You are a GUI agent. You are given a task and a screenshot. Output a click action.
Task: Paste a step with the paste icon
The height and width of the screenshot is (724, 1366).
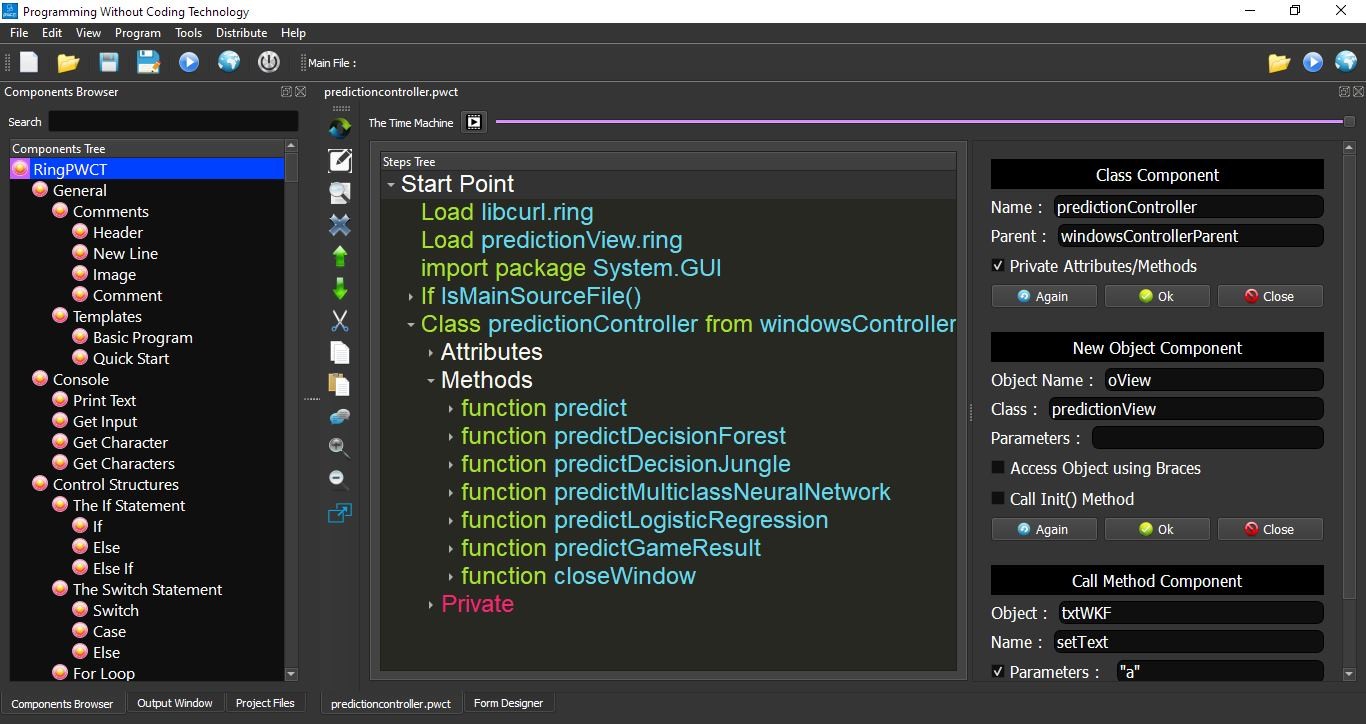pyautogui.click(x=339, y=385)
